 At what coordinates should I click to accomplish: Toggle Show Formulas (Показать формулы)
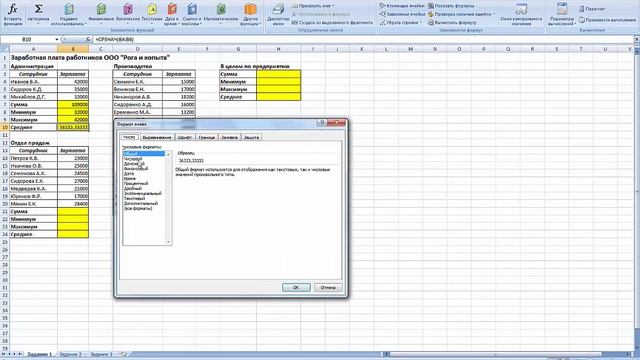pos(451,6)
